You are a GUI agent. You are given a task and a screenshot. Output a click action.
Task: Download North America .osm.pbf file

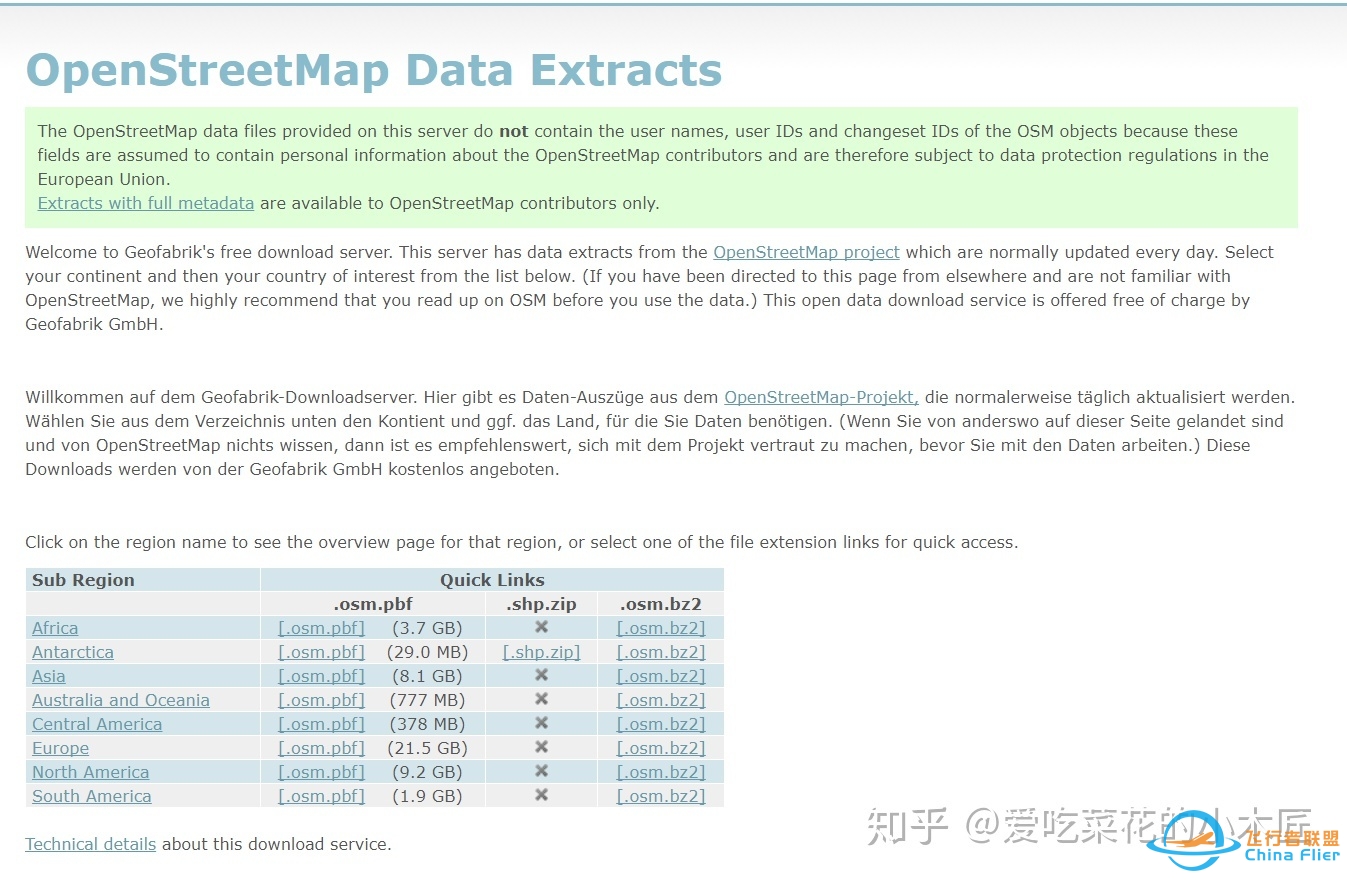(x=321, y=772)
